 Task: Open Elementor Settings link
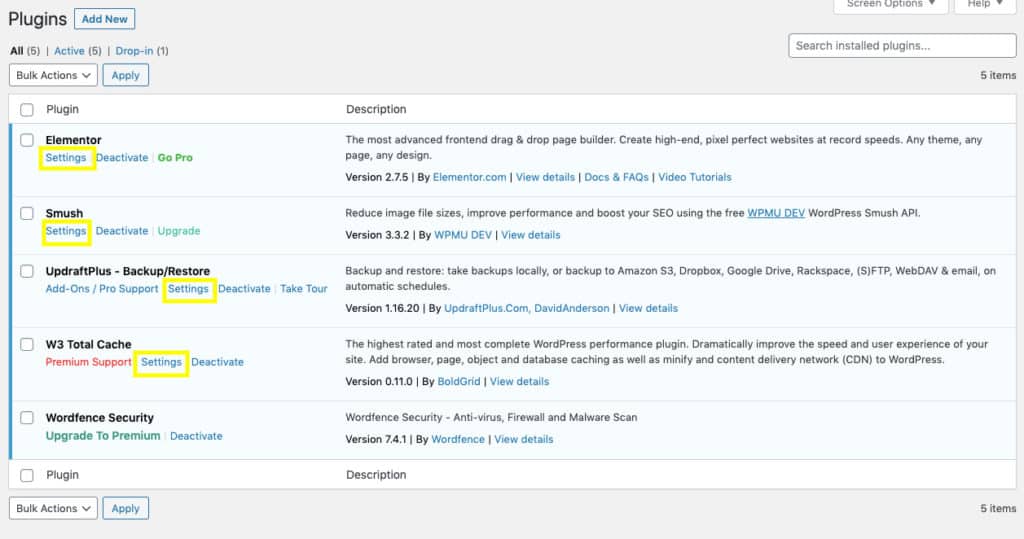click(66, 157)
